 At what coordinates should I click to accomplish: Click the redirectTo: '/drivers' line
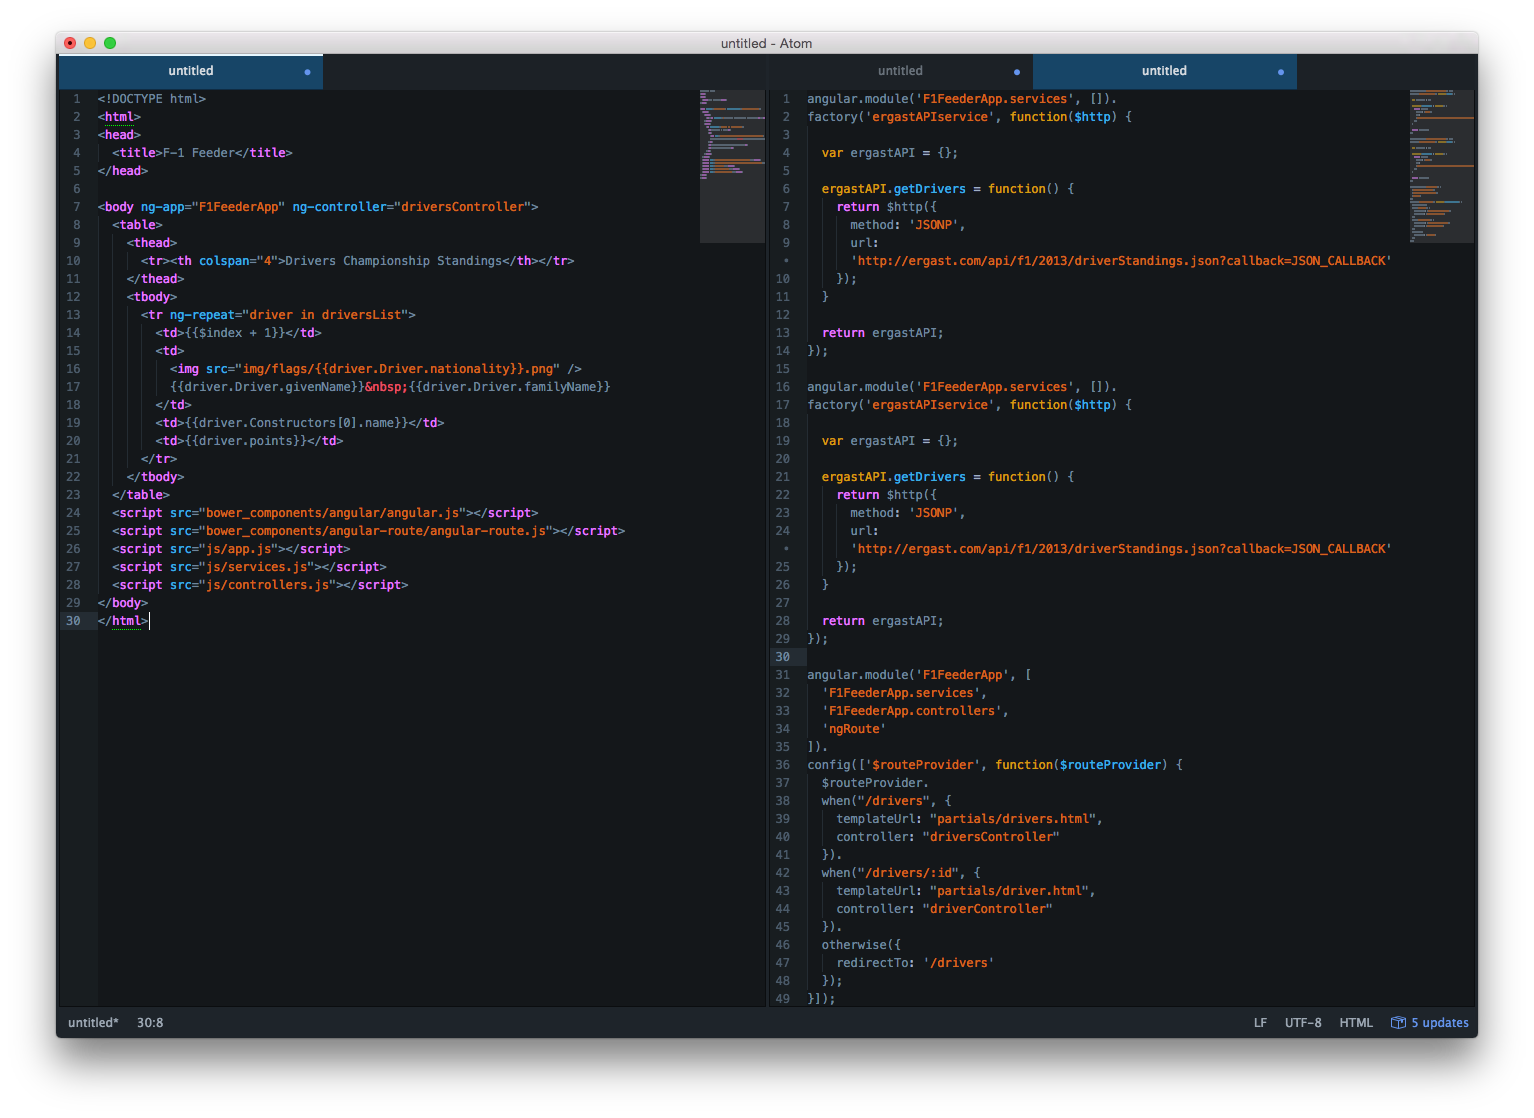916,963
